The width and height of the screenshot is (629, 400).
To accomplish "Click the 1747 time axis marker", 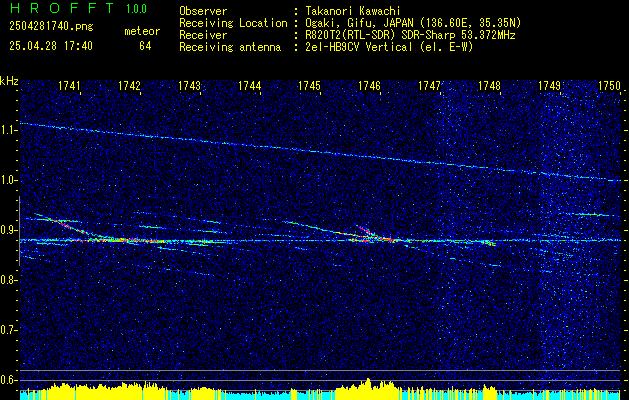I will 429,86.
